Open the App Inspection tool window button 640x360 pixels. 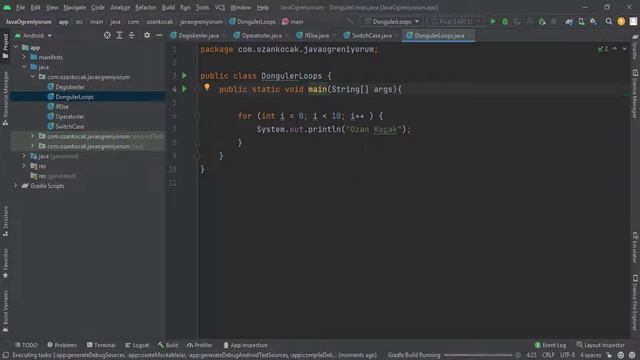245,345
